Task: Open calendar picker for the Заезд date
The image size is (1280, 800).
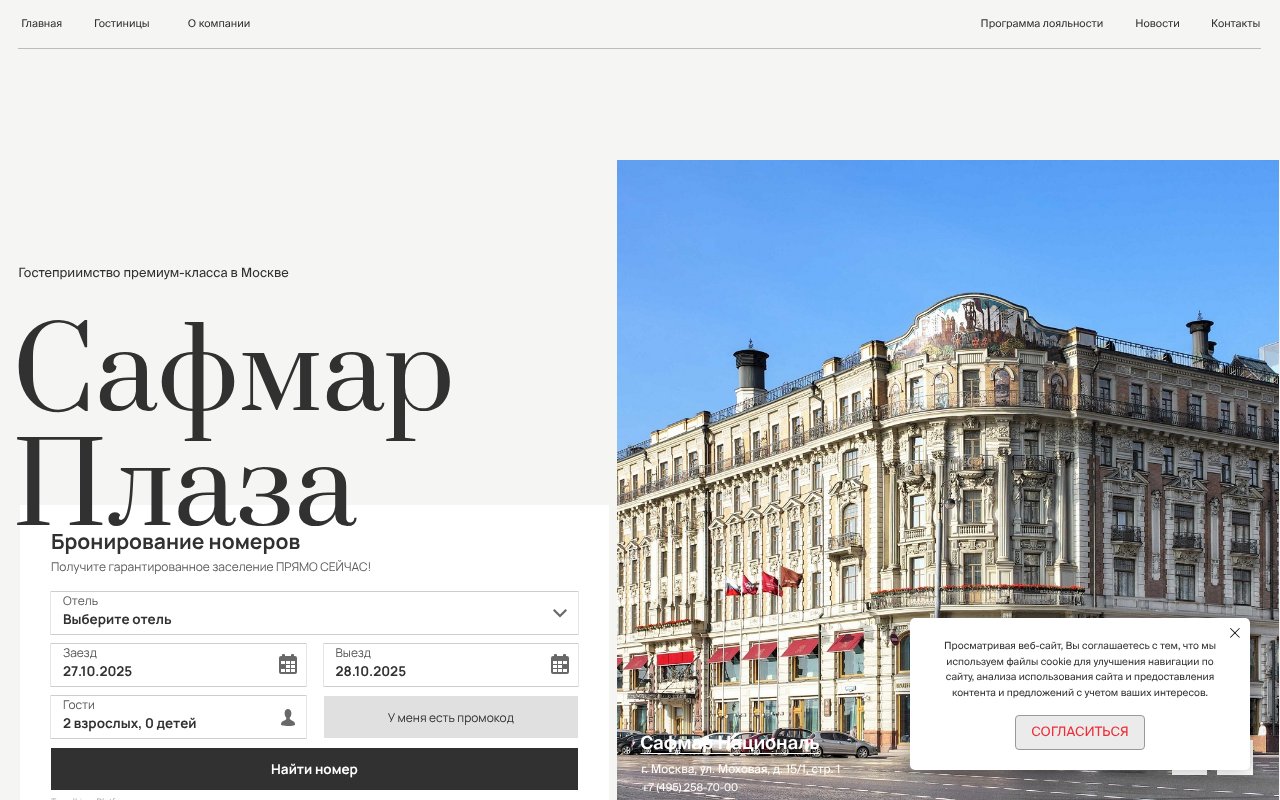Action: (288, 664)
